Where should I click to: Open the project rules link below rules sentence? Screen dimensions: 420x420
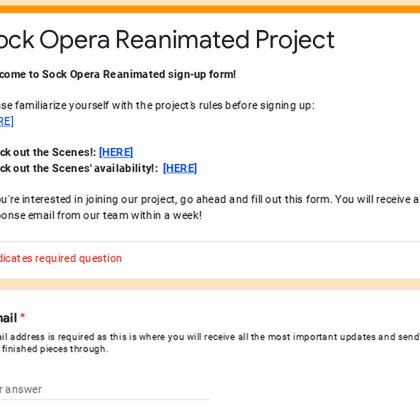coord(7,121)
